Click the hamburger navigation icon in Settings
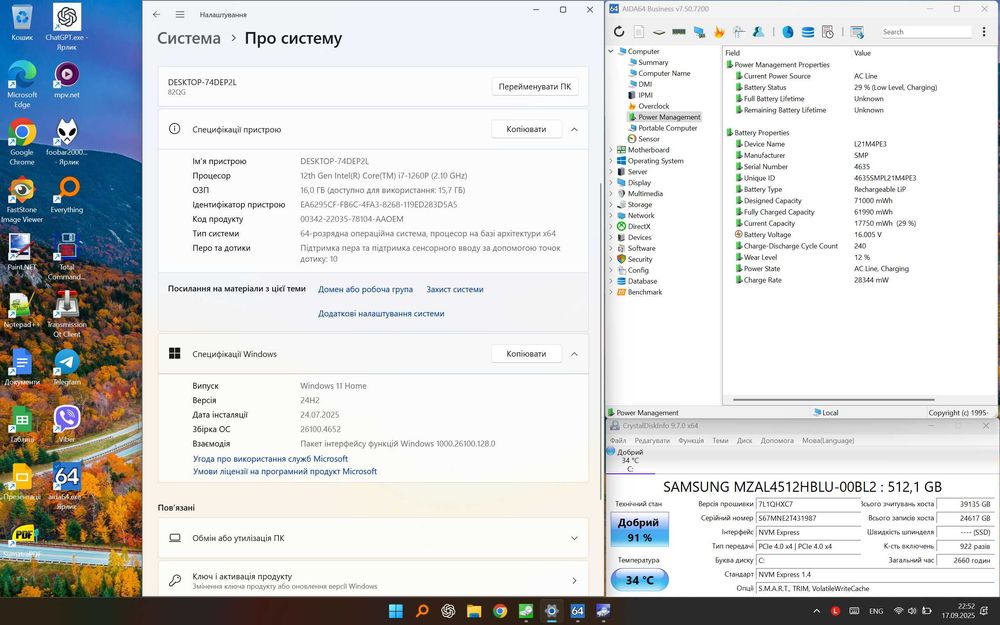This screenshot has height=625, width=1000. tap(180, 14)
